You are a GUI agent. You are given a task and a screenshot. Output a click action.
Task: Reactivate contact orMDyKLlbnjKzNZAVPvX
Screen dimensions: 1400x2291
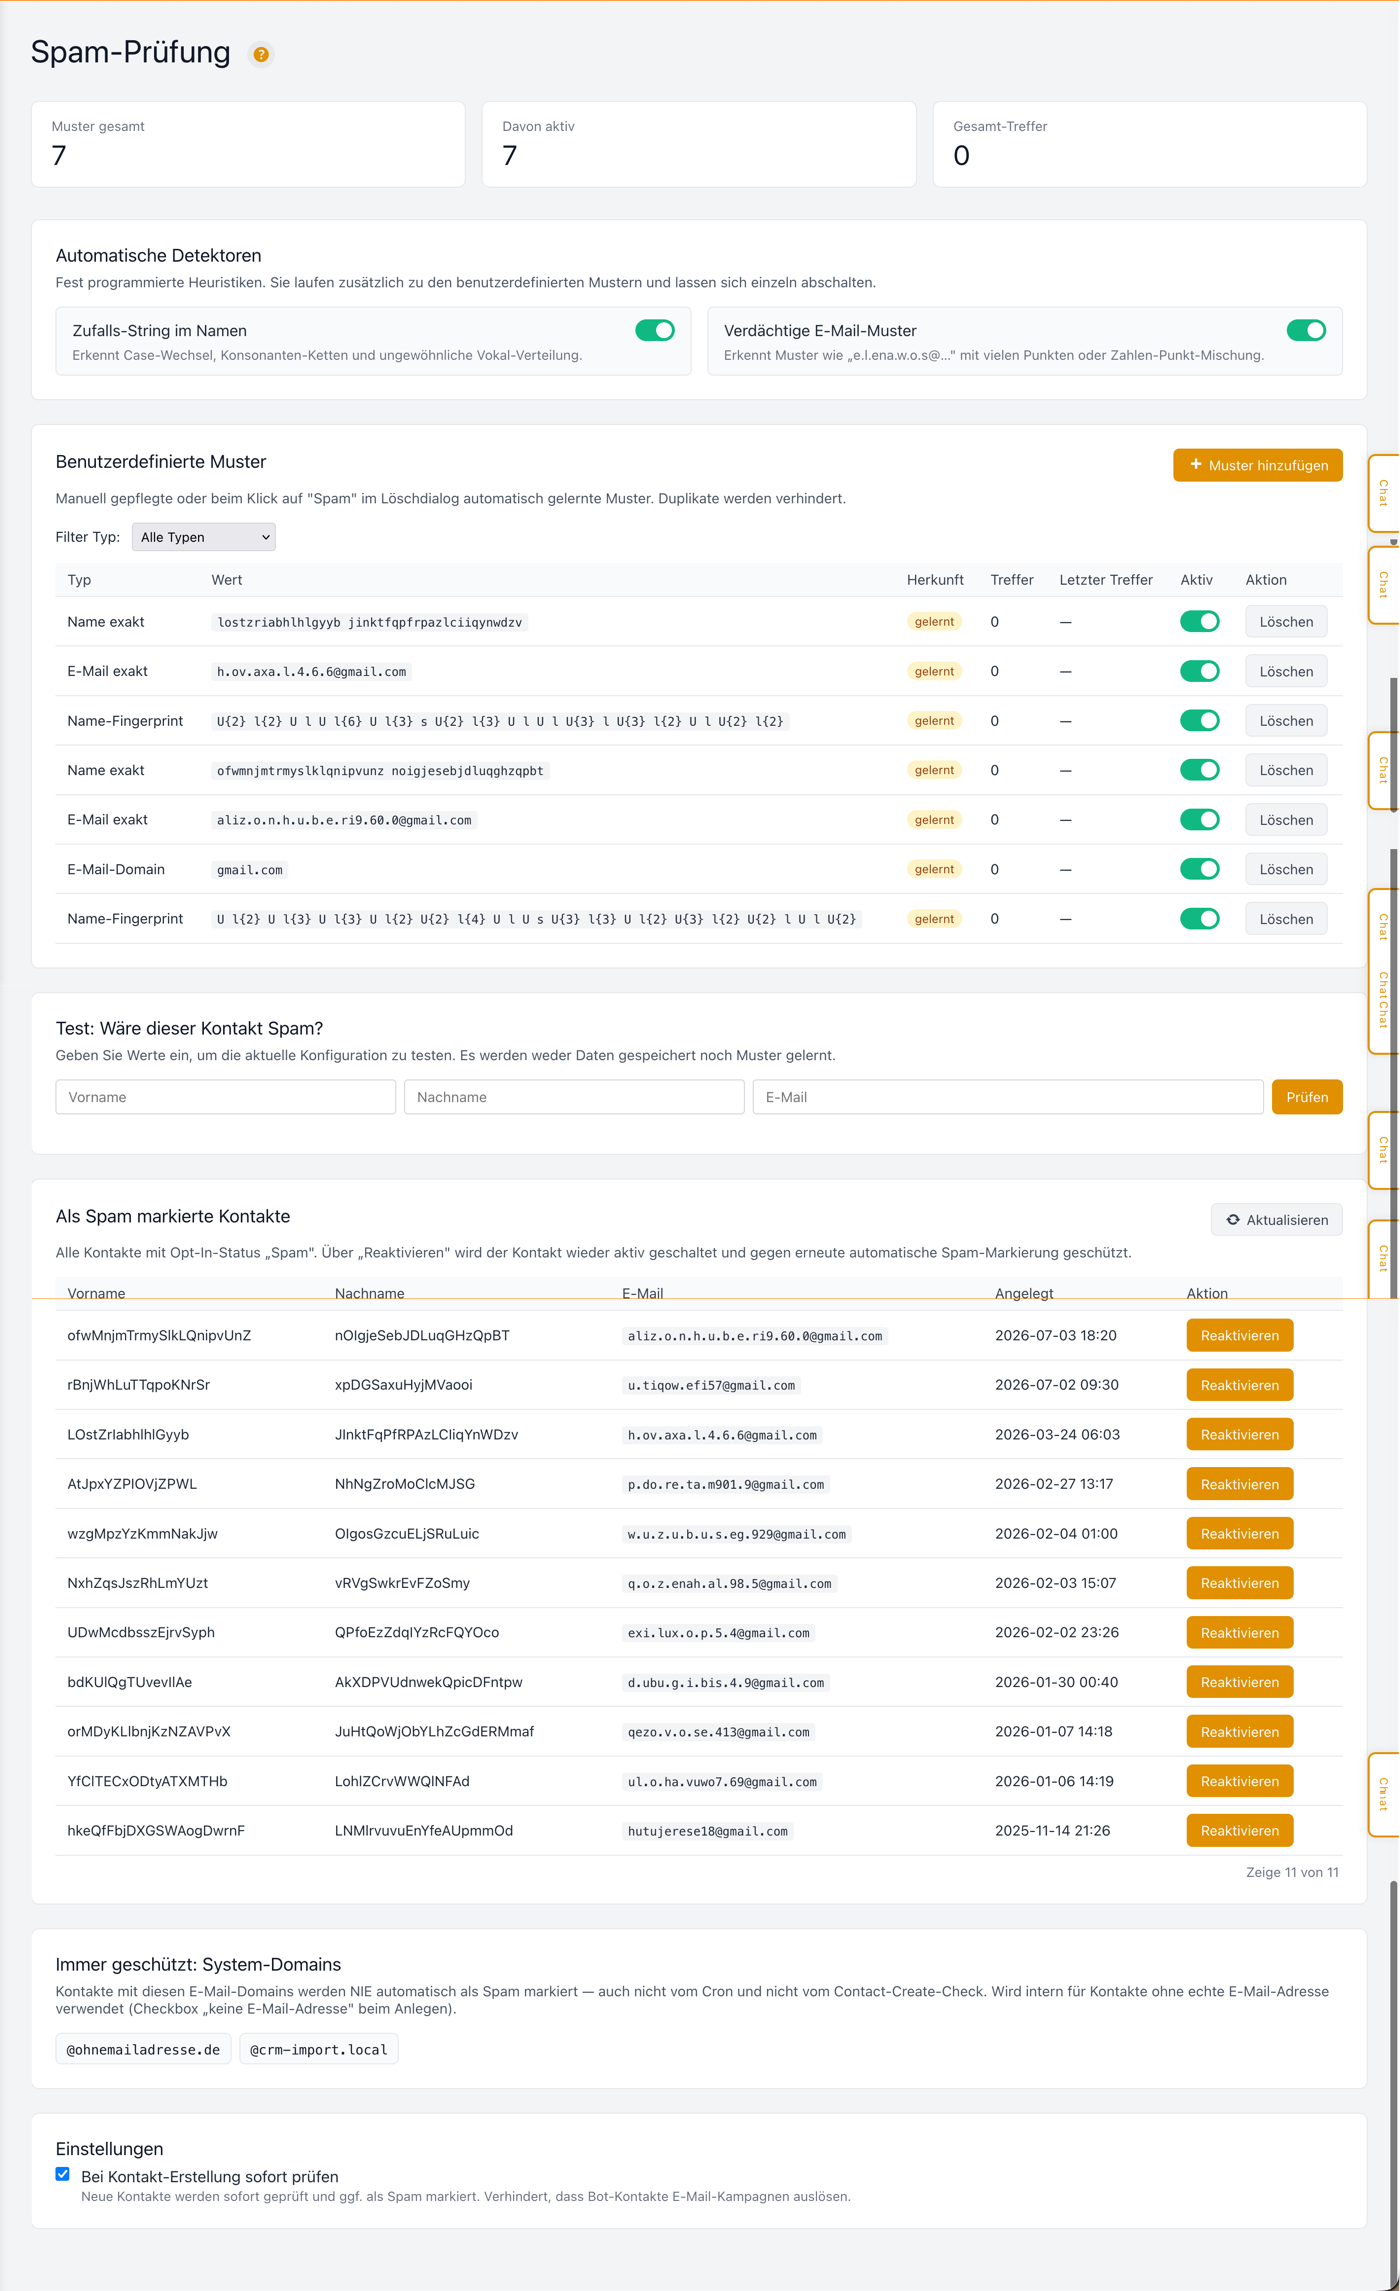[1239, 1731]
